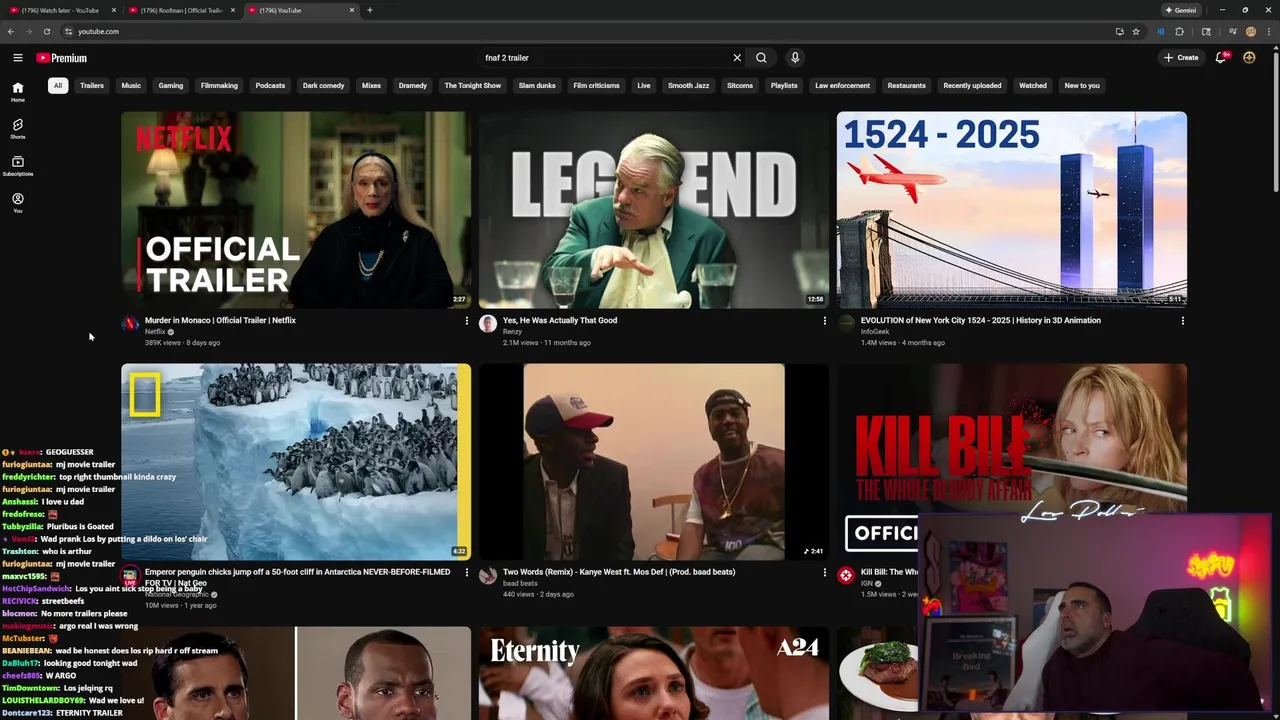Go to Home in the sidebar
The height and width of the screenshot is (720, 1280).
tap(17, 92)
